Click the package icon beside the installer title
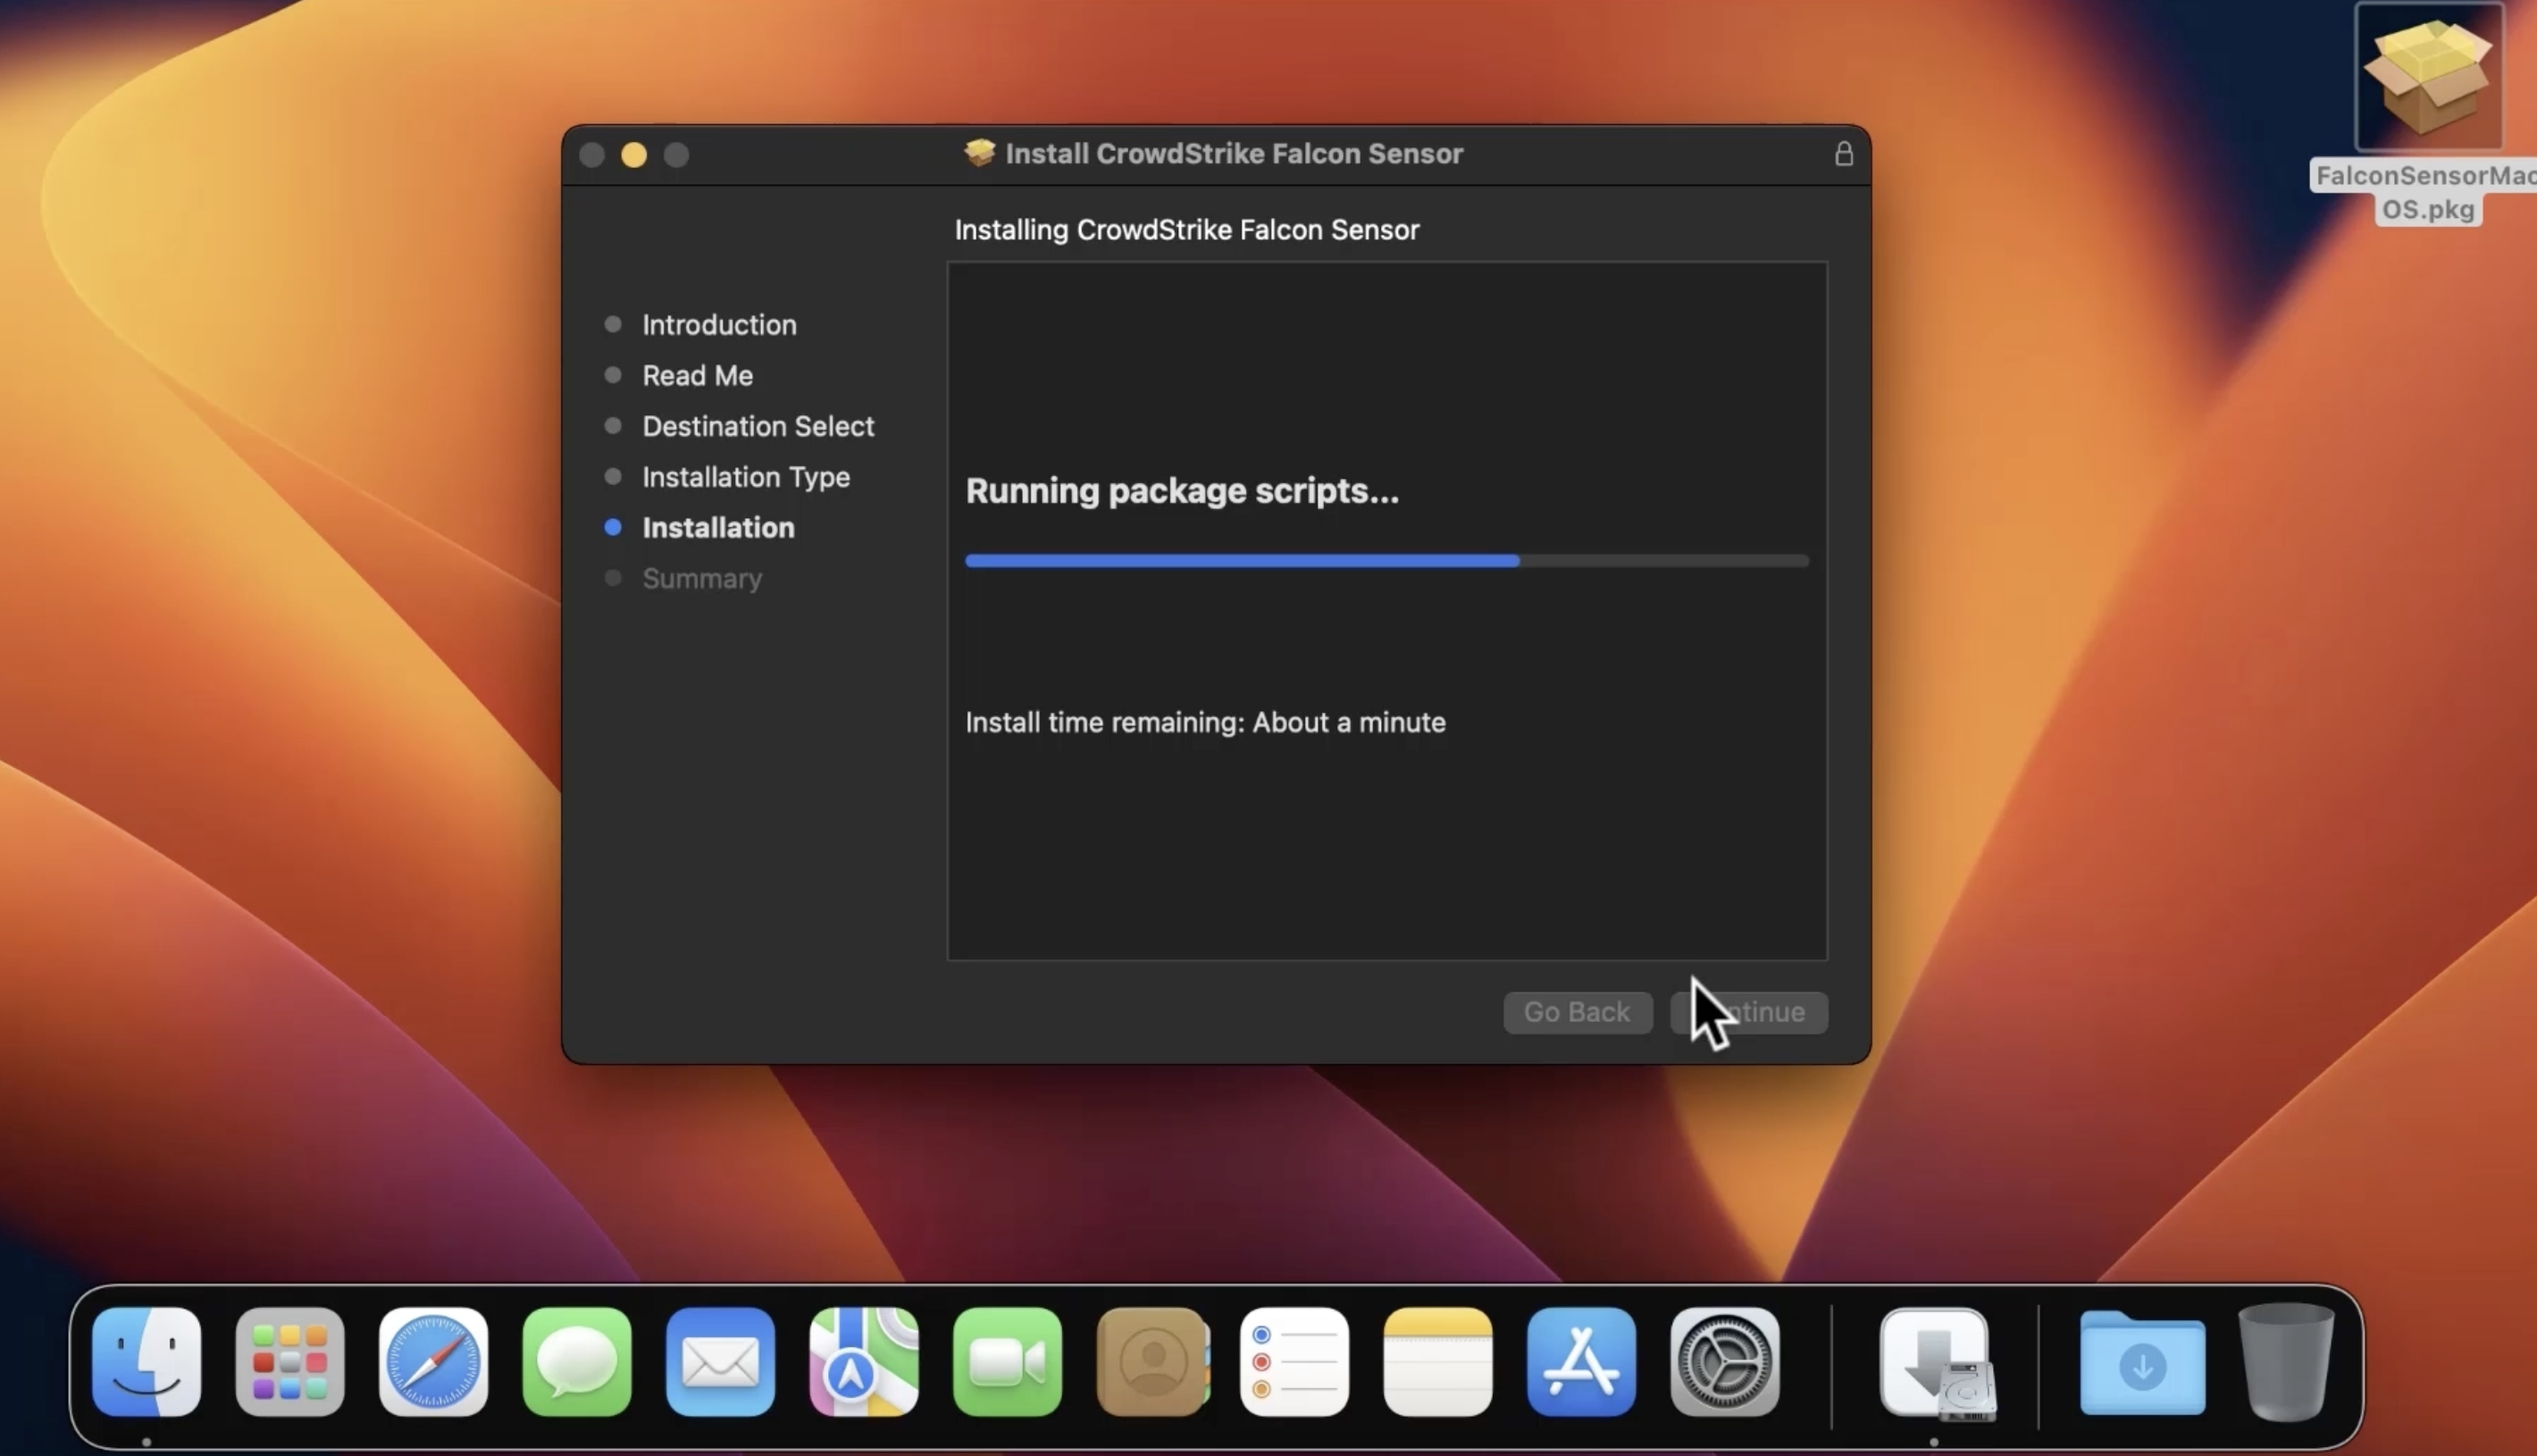This screenshot has height=1456, width=2537. pos(979,153)
